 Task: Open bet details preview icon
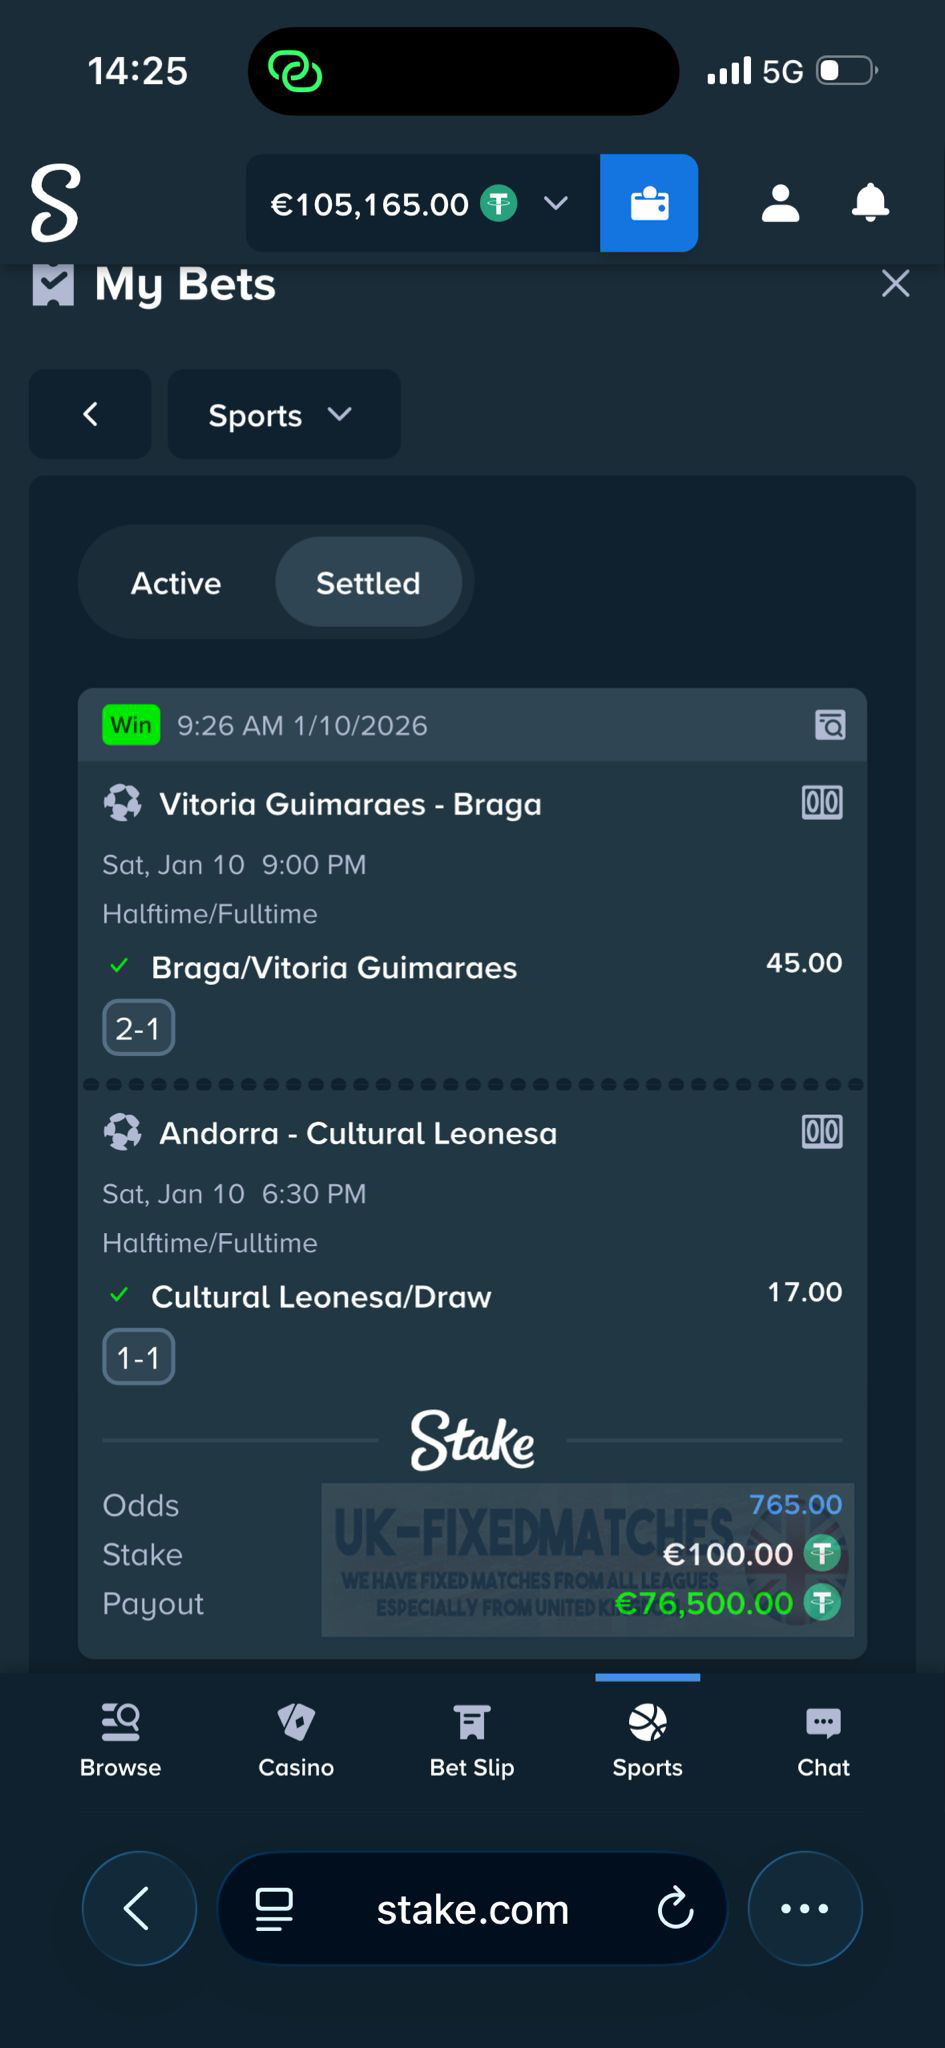[x=830, y=725]
